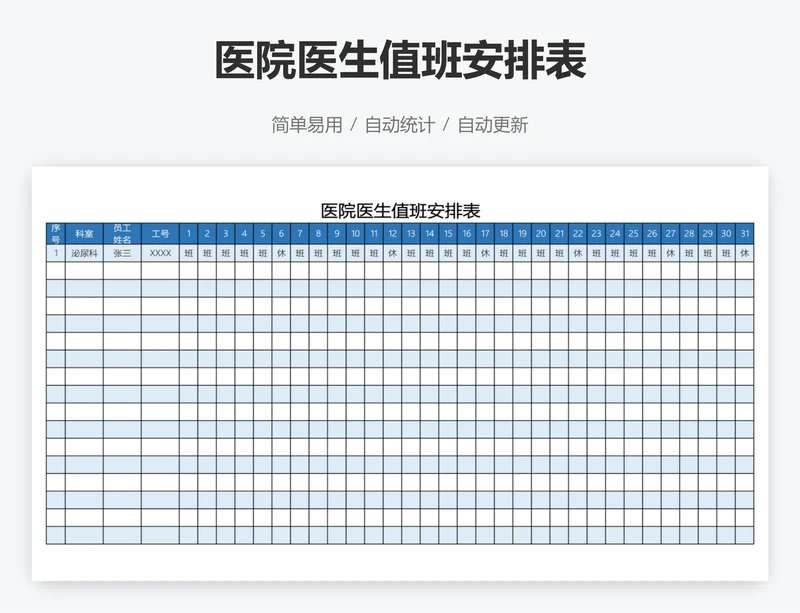The image size is (800, 613).
Task: Select 张三's 班 cell for day 13
Action: pyautogui.click(x=411, y=253)
